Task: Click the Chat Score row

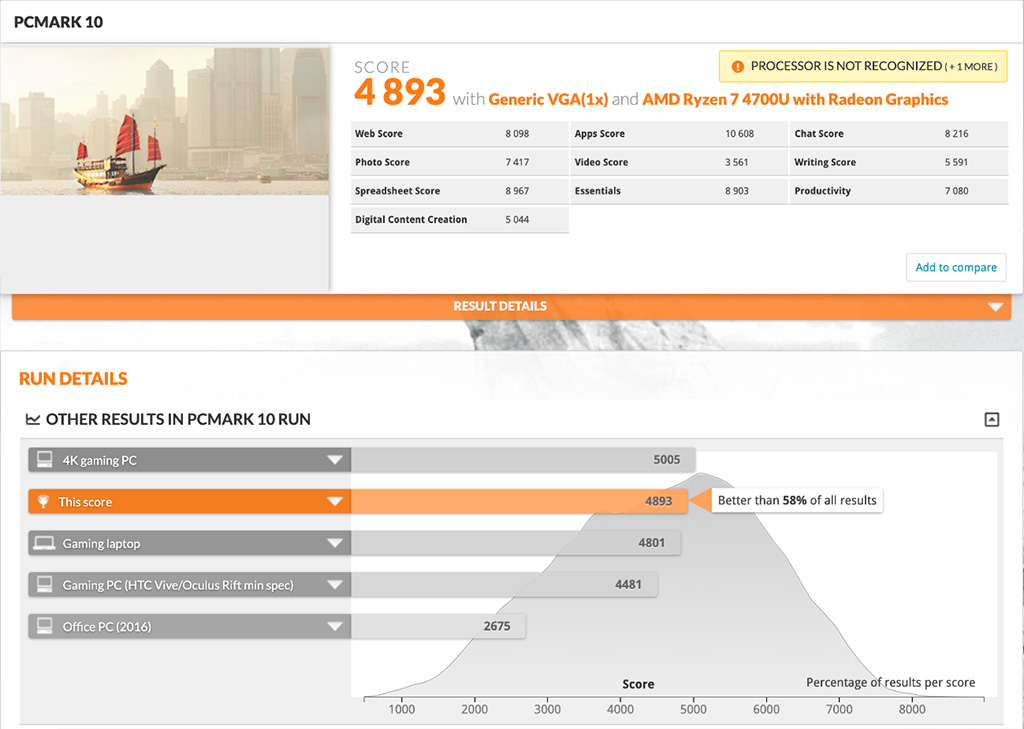Action: (899, 133)
